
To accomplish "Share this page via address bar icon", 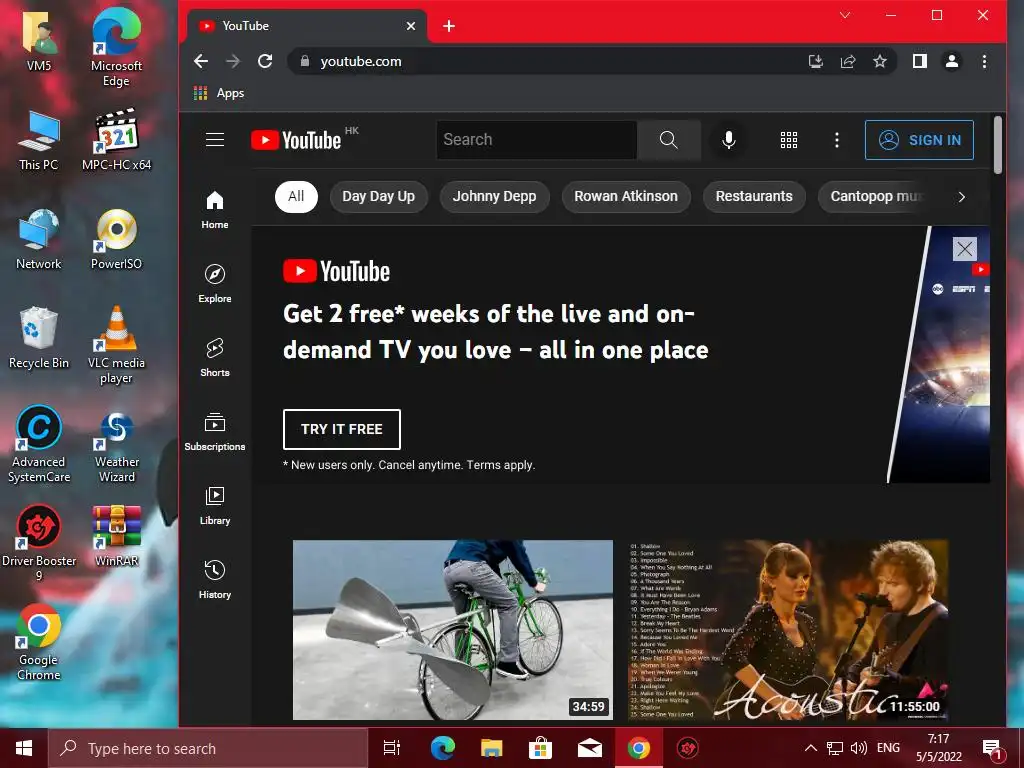I will (x=848, y=61).
